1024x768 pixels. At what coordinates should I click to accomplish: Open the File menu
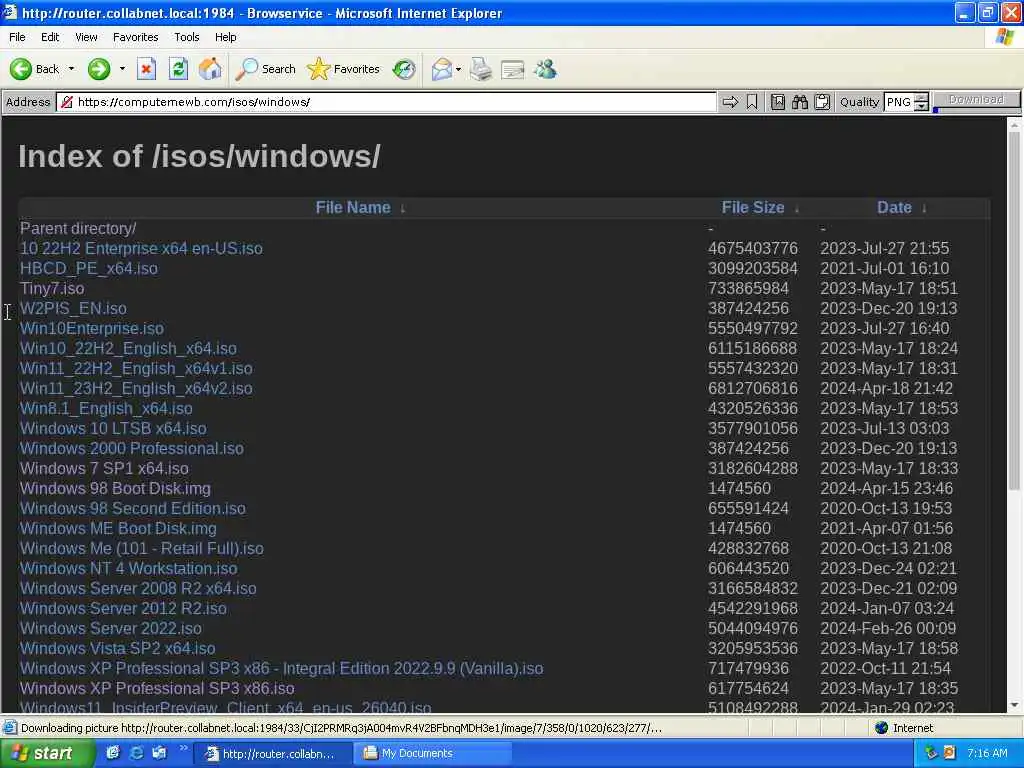coord(18,37)
